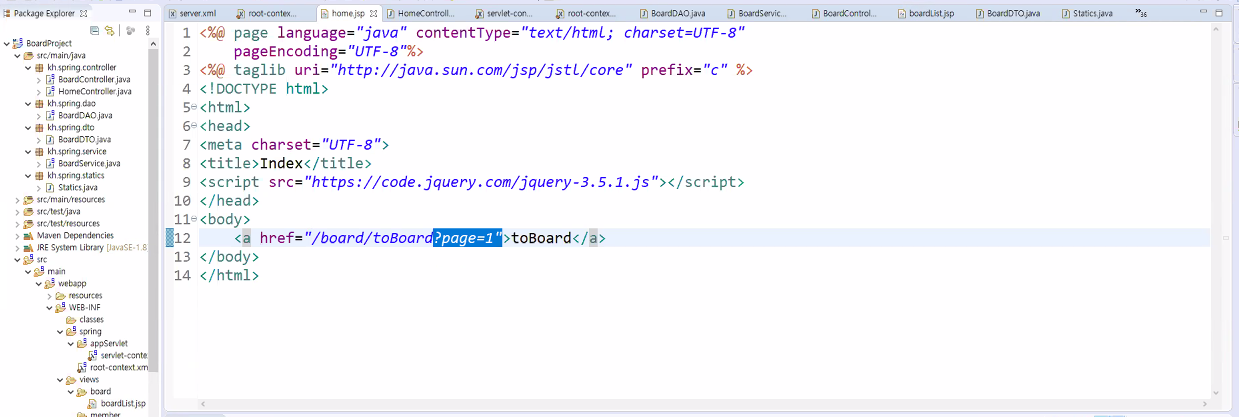This screenshot has width=1239, height=417.
Task: Expand BoardService.java in the tree
Action: pos(40,163)
